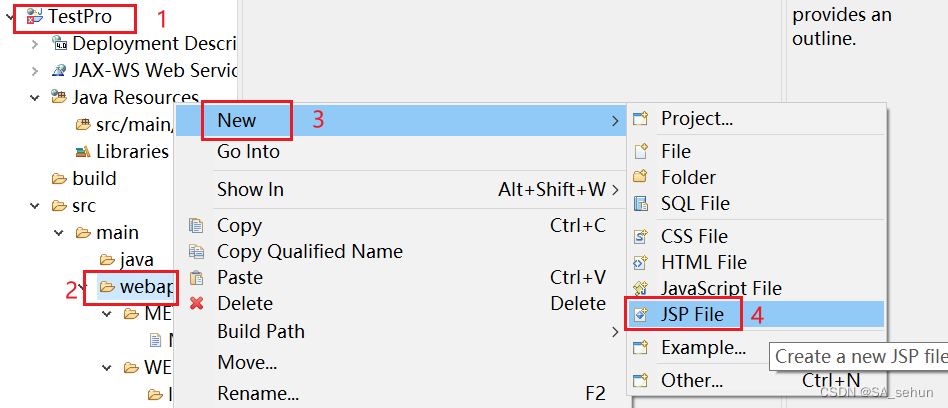Select the build folder in tree
The height and width of the screenshot is (408, 948).
94,179
